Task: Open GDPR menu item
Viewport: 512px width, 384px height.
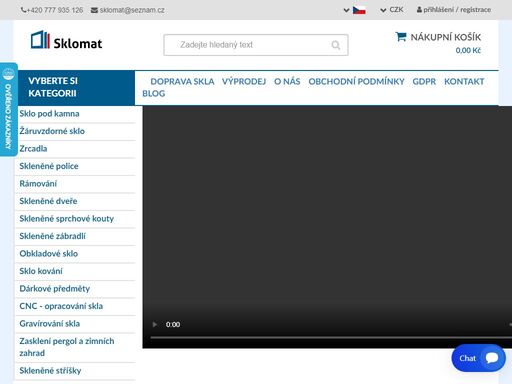Action: [424, 81]
